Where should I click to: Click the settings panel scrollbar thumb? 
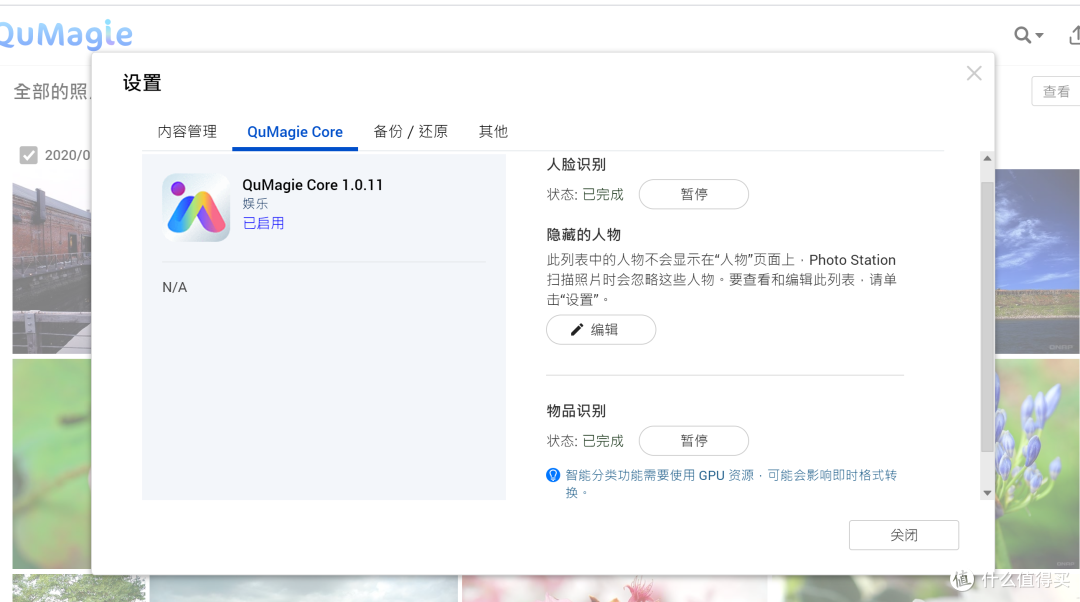(987, 317)
